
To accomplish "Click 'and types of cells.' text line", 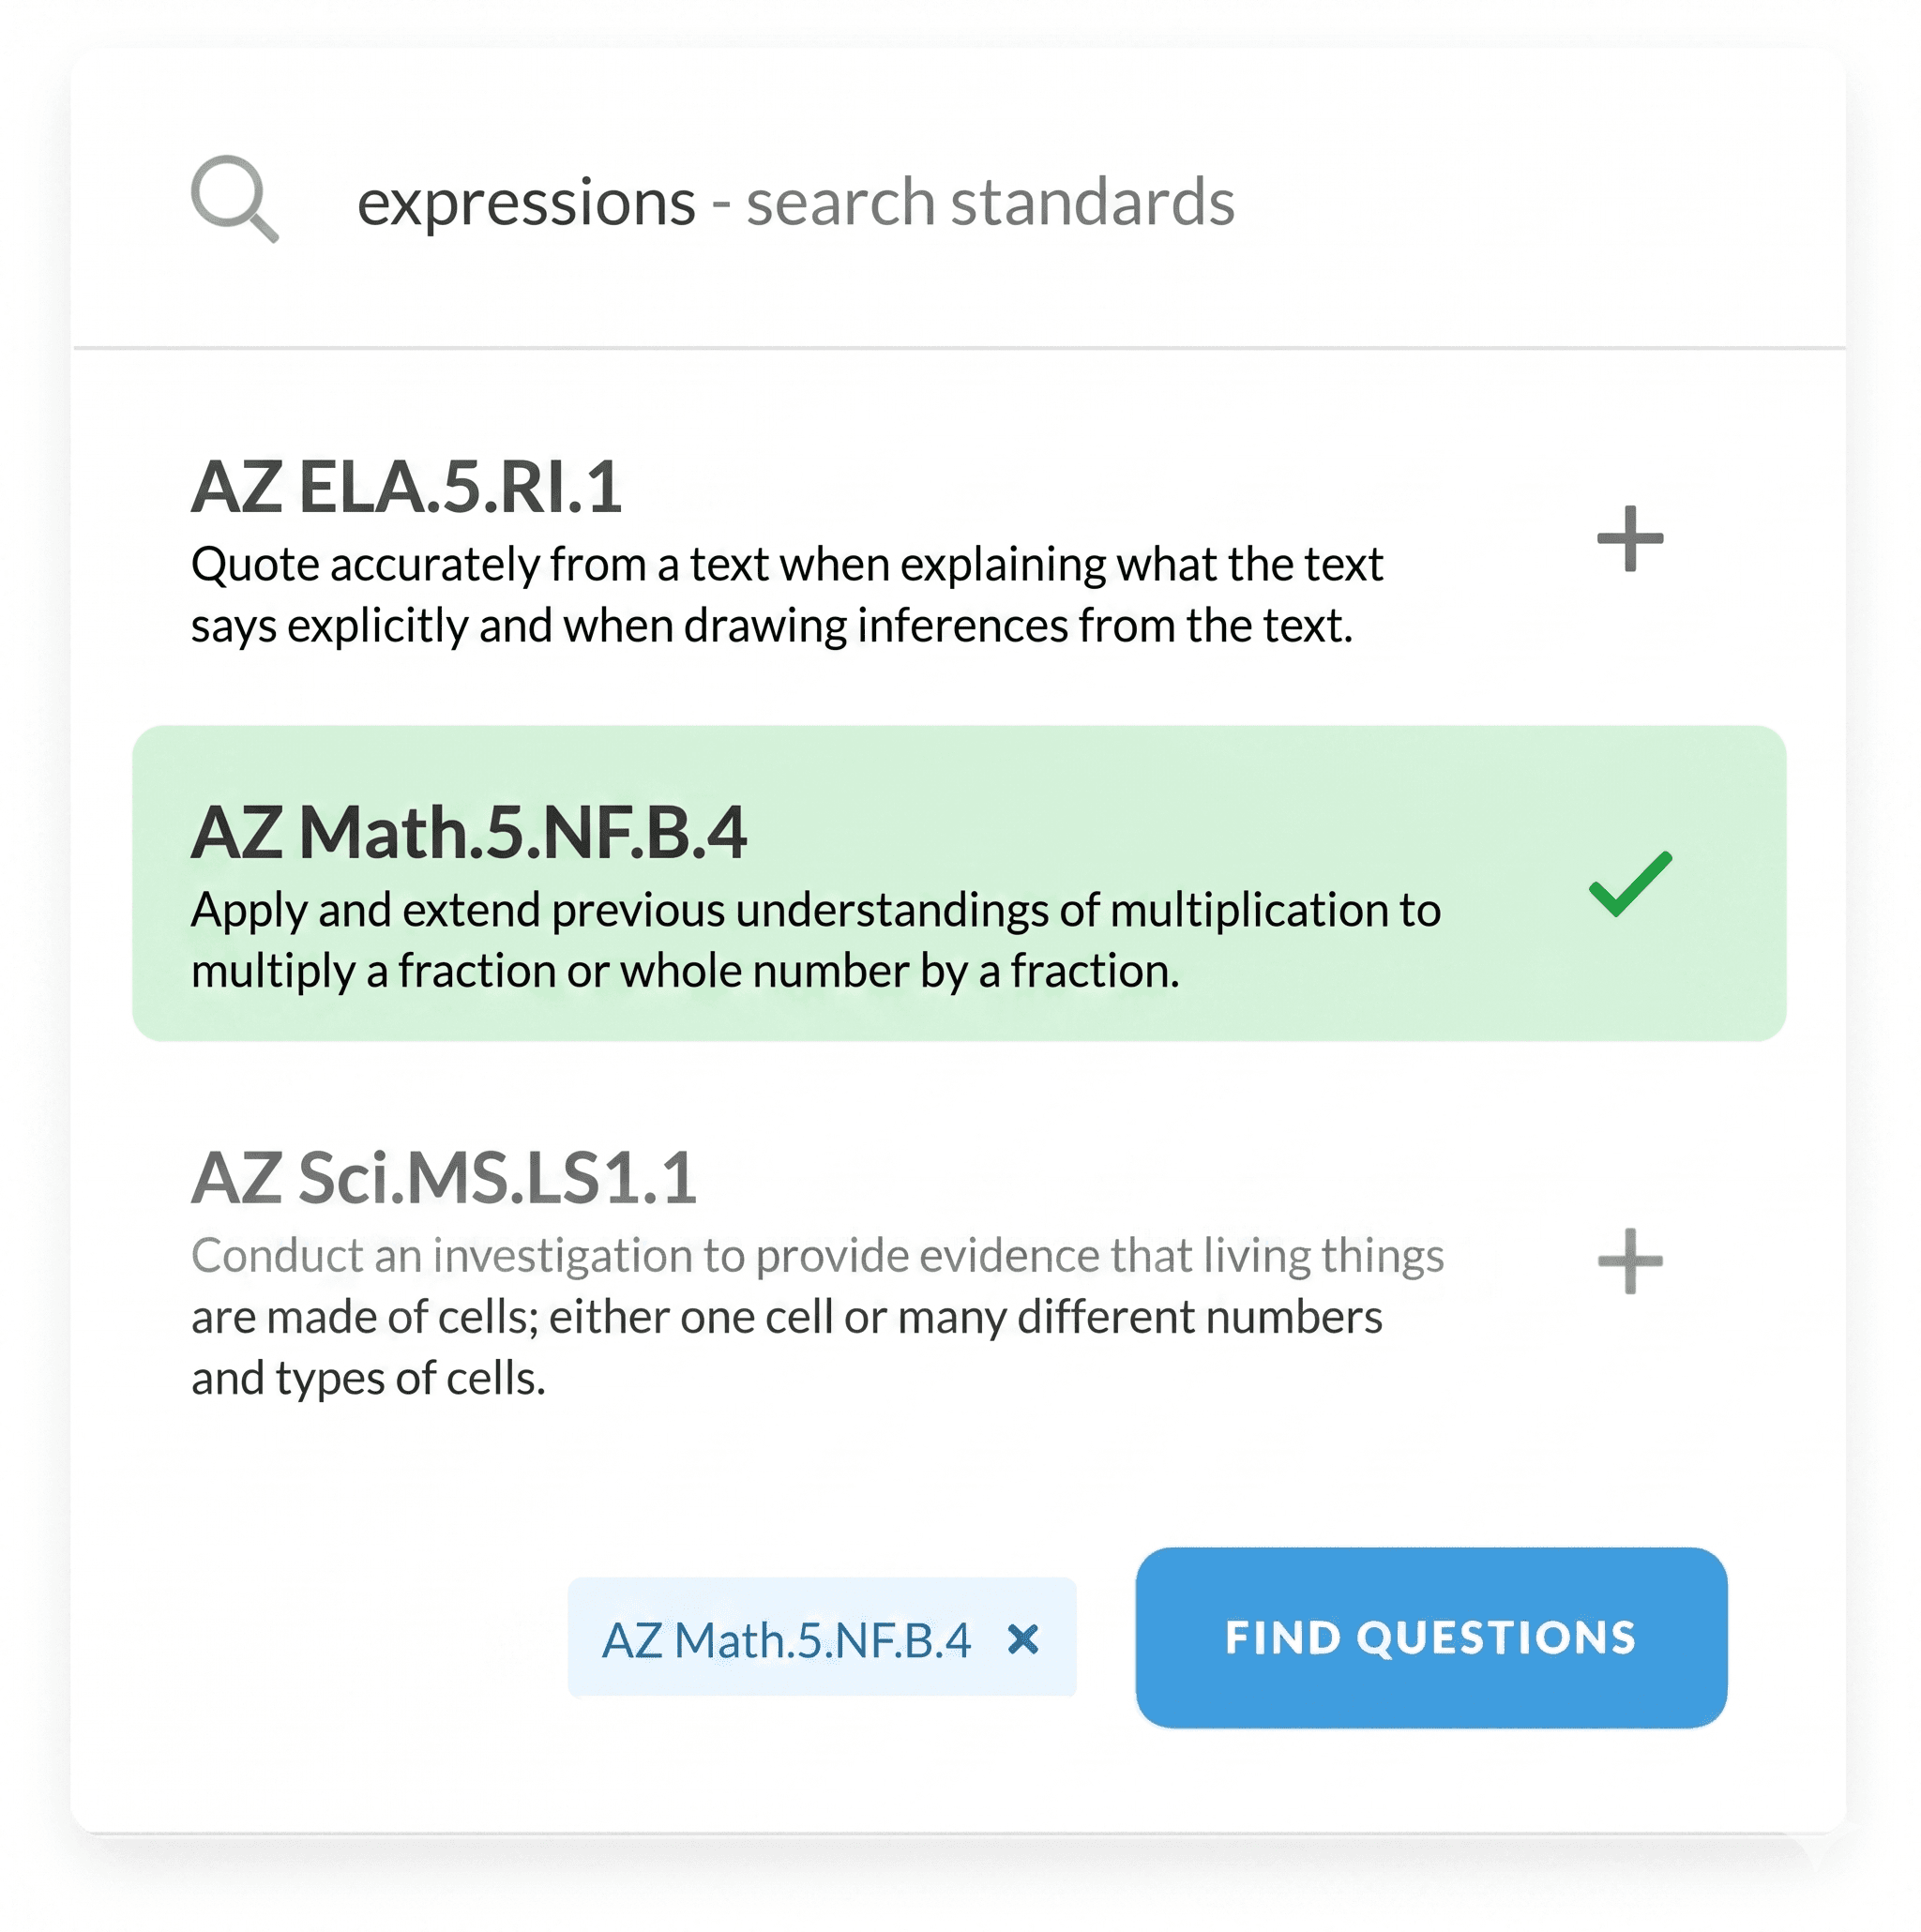I will 368,1377.
